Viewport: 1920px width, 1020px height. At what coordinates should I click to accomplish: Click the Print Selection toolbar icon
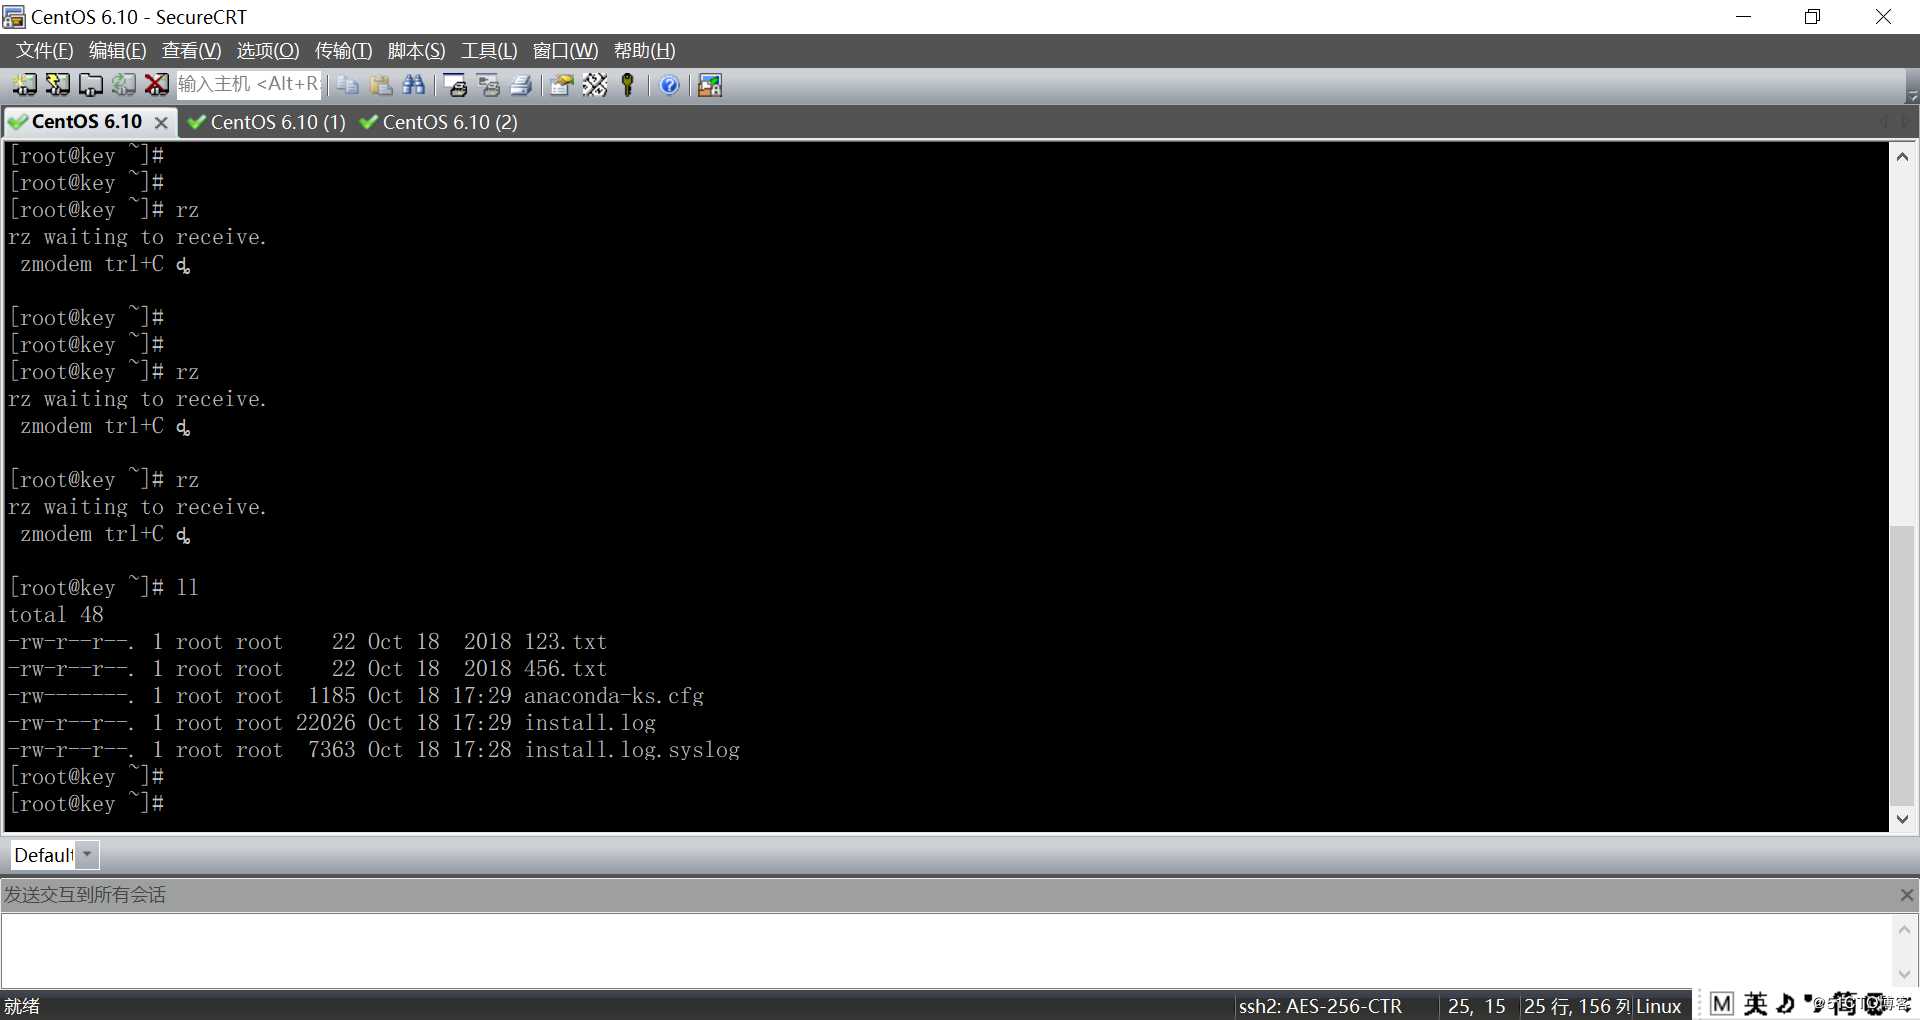[488, 85]
